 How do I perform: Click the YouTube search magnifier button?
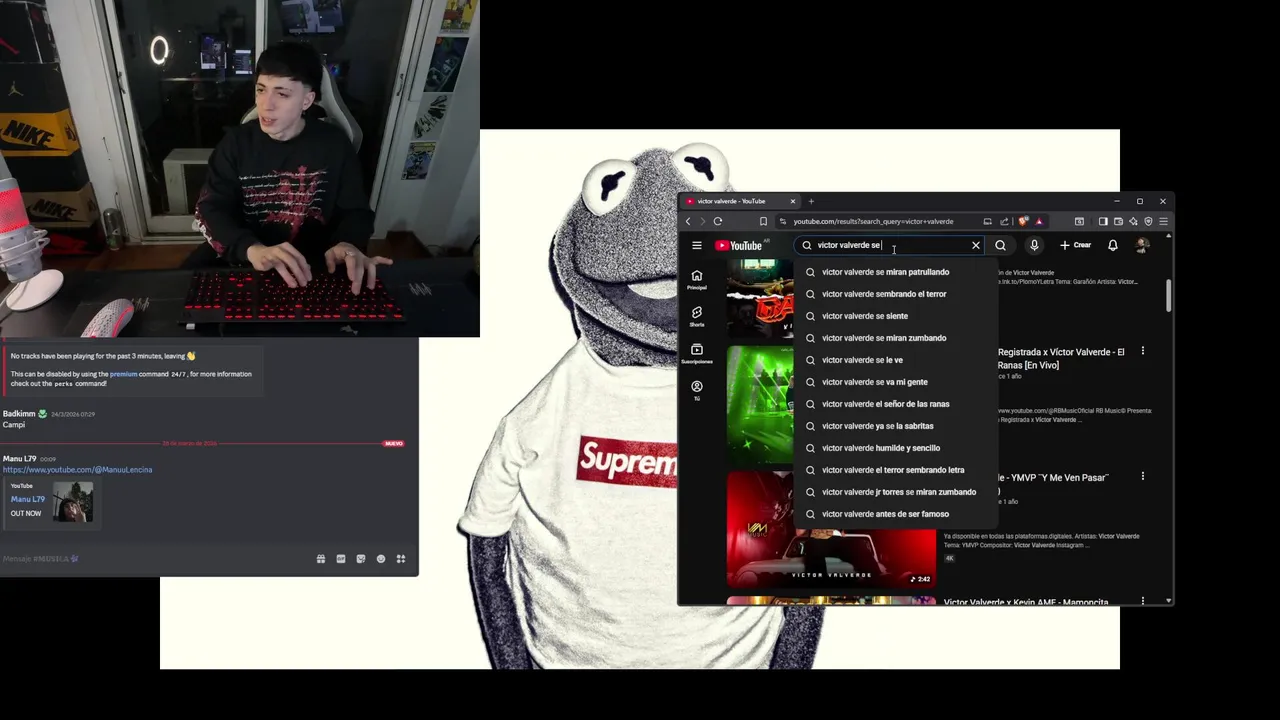click(1000, 245)
